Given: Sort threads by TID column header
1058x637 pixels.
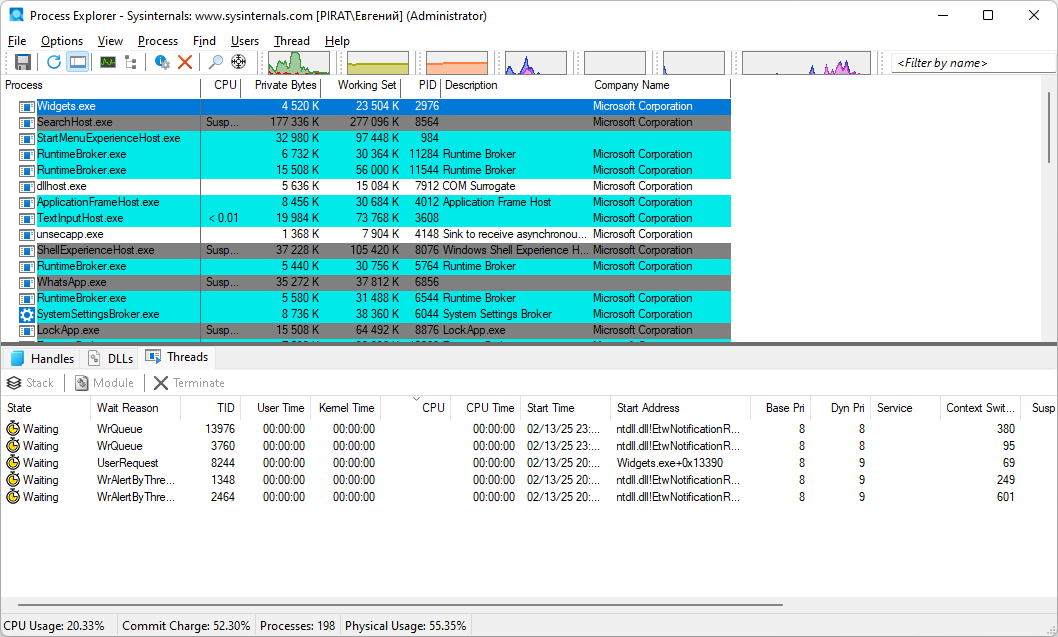Looking at the screenshot, I should pyautogui.click(x=211, y=408).
